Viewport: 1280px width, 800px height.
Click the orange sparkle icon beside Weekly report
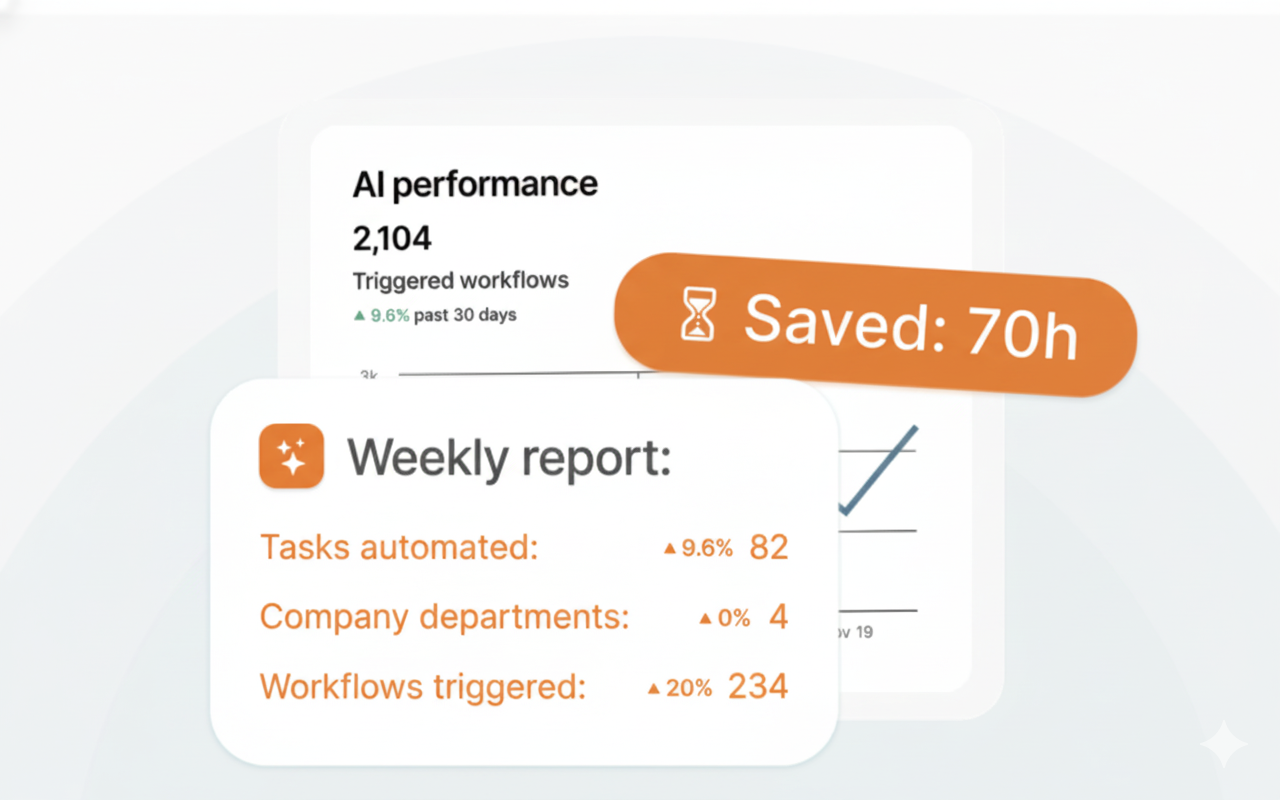(291, 456)
